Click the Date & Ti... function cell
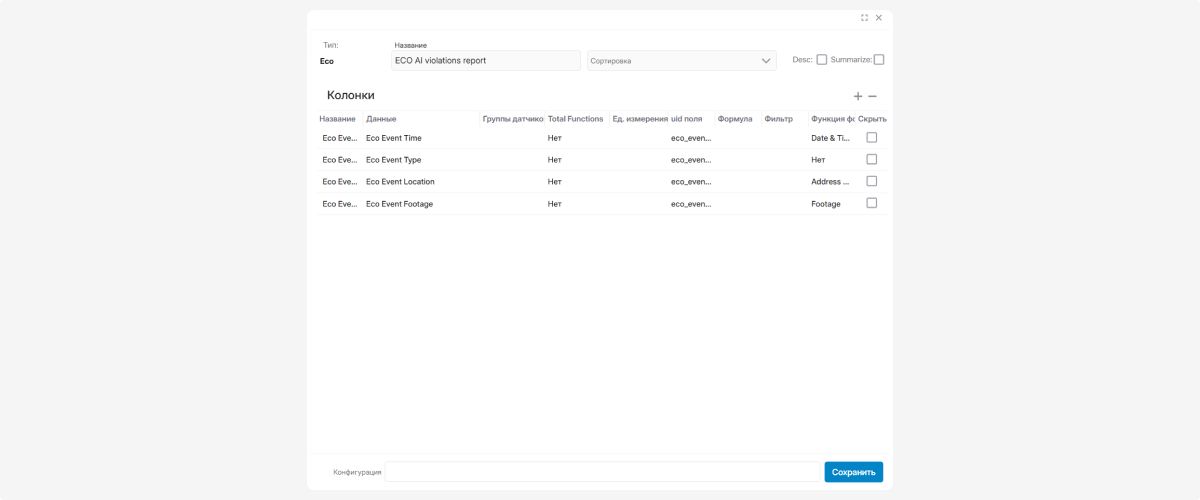 point(830,138)
